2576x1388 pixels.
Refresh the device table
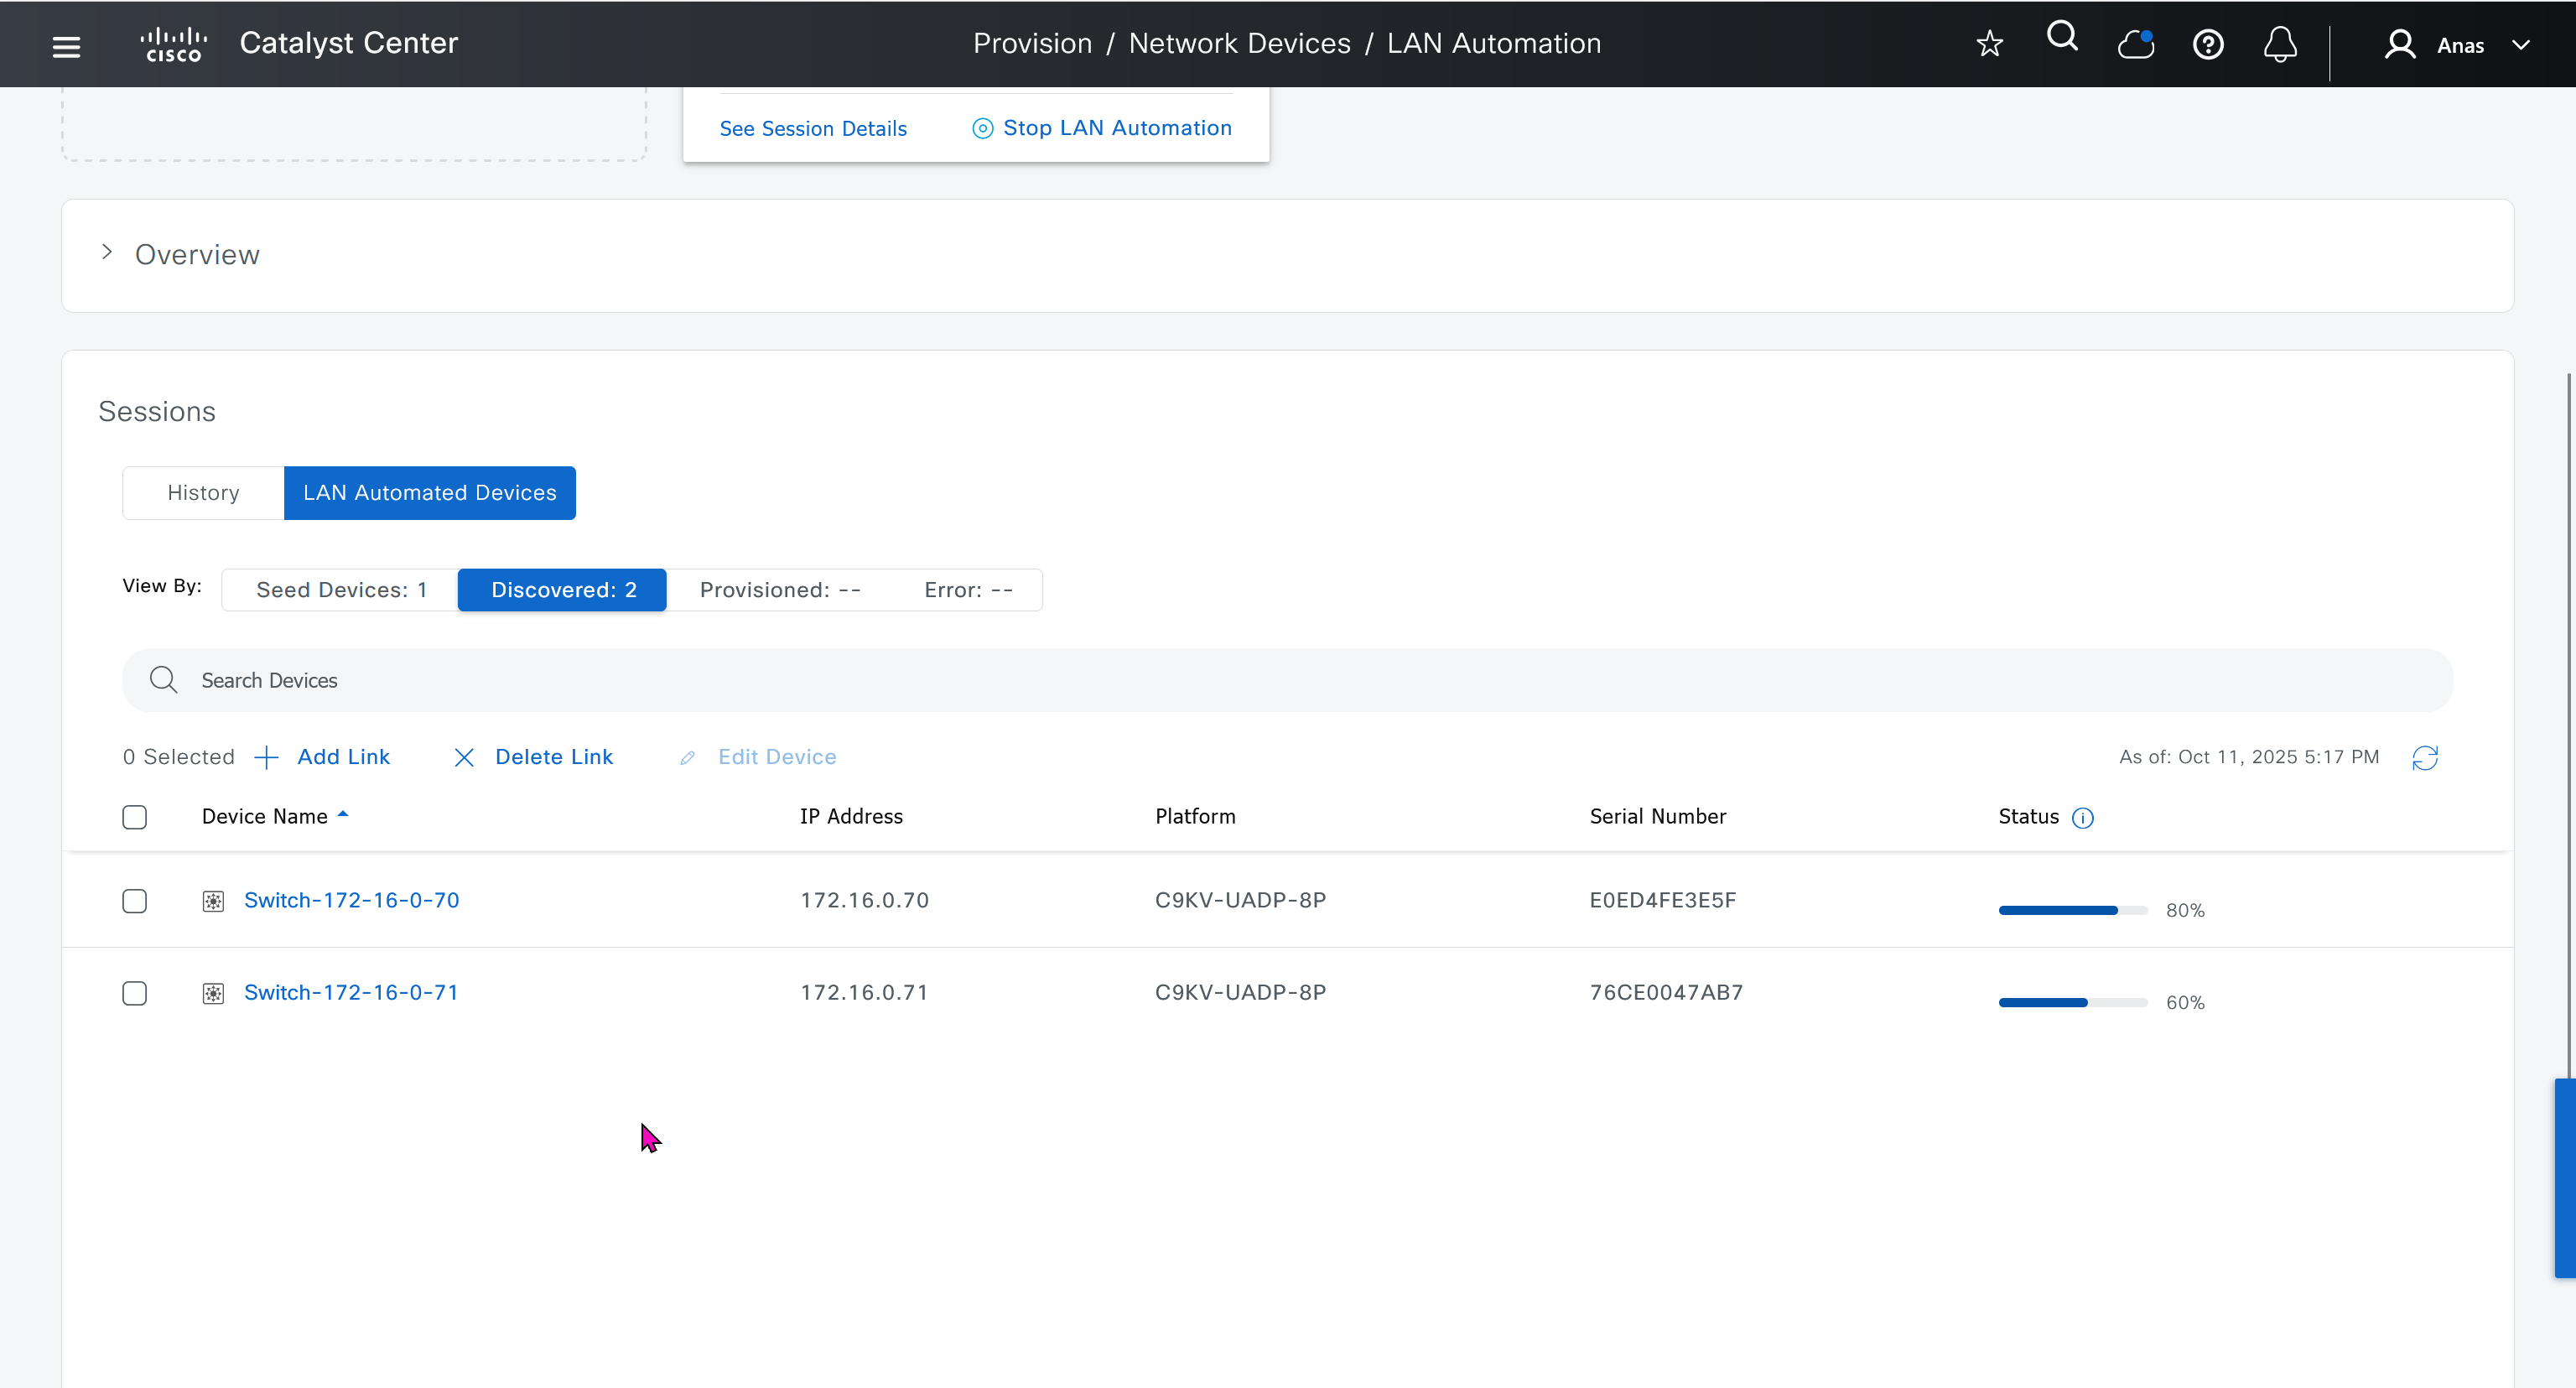[2425, 758]
